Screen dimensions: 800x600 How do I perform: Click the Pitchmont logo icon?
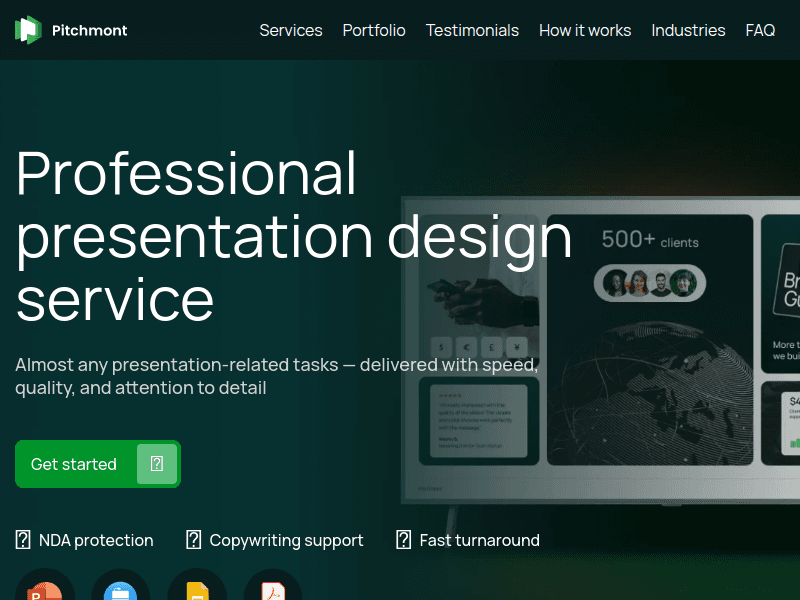[28, 30]
